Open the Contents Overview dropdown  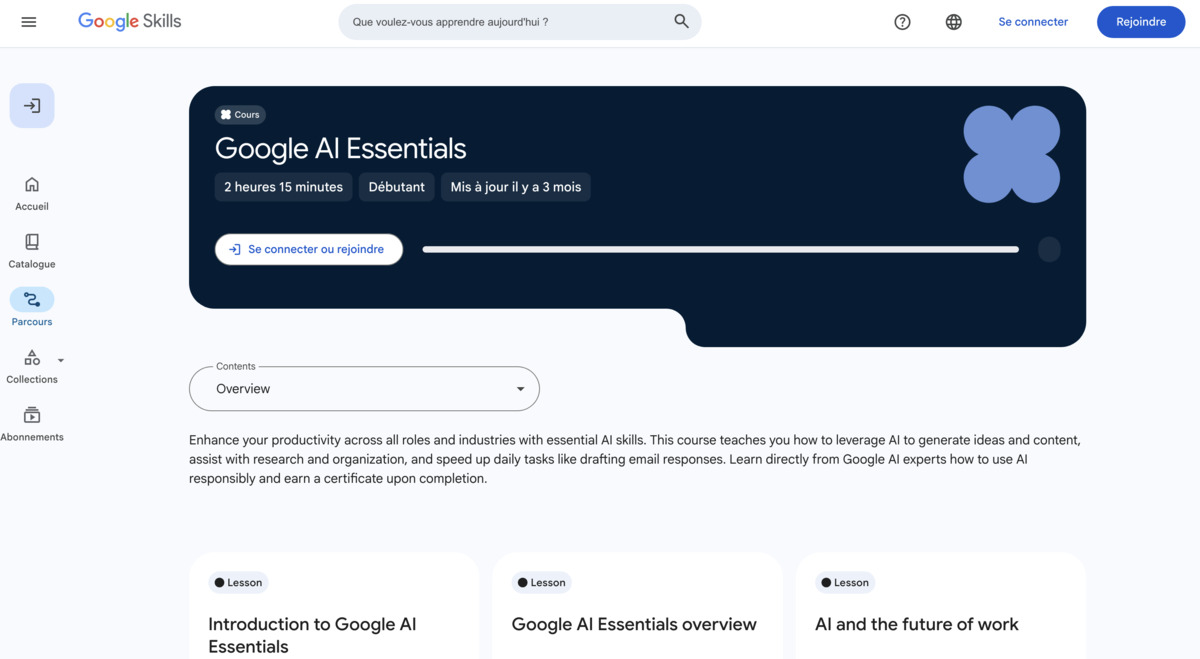click(364, 389)
